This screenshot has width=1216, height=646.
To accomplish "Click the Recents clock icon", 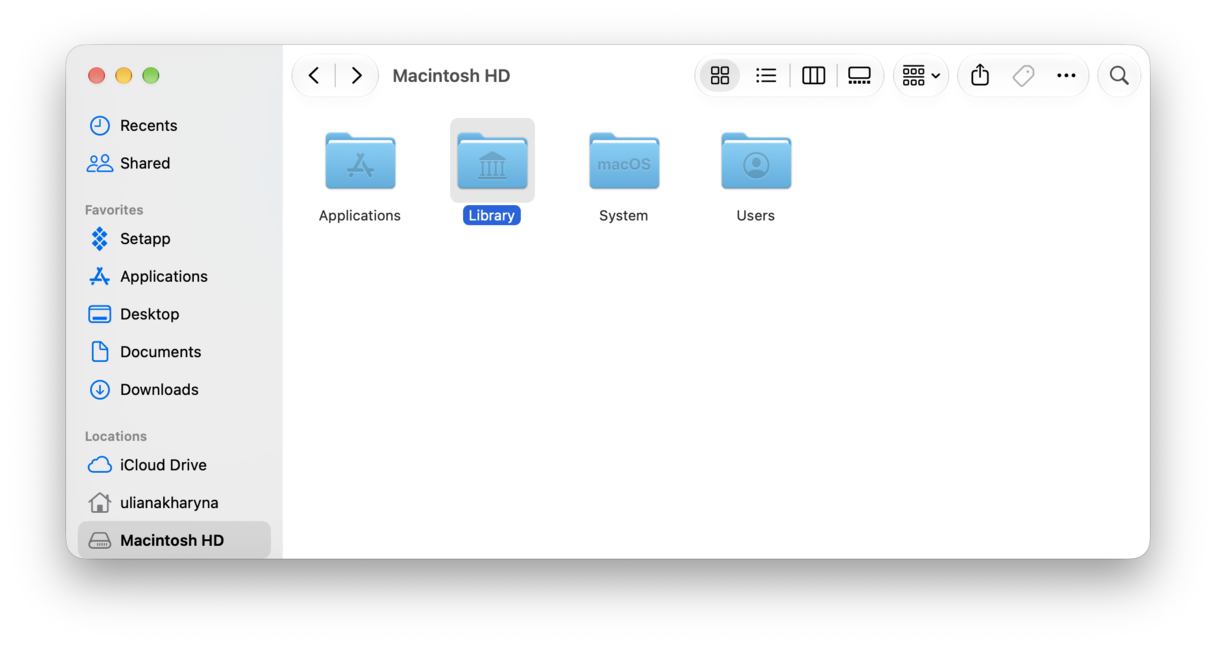I will click(100, 126).
